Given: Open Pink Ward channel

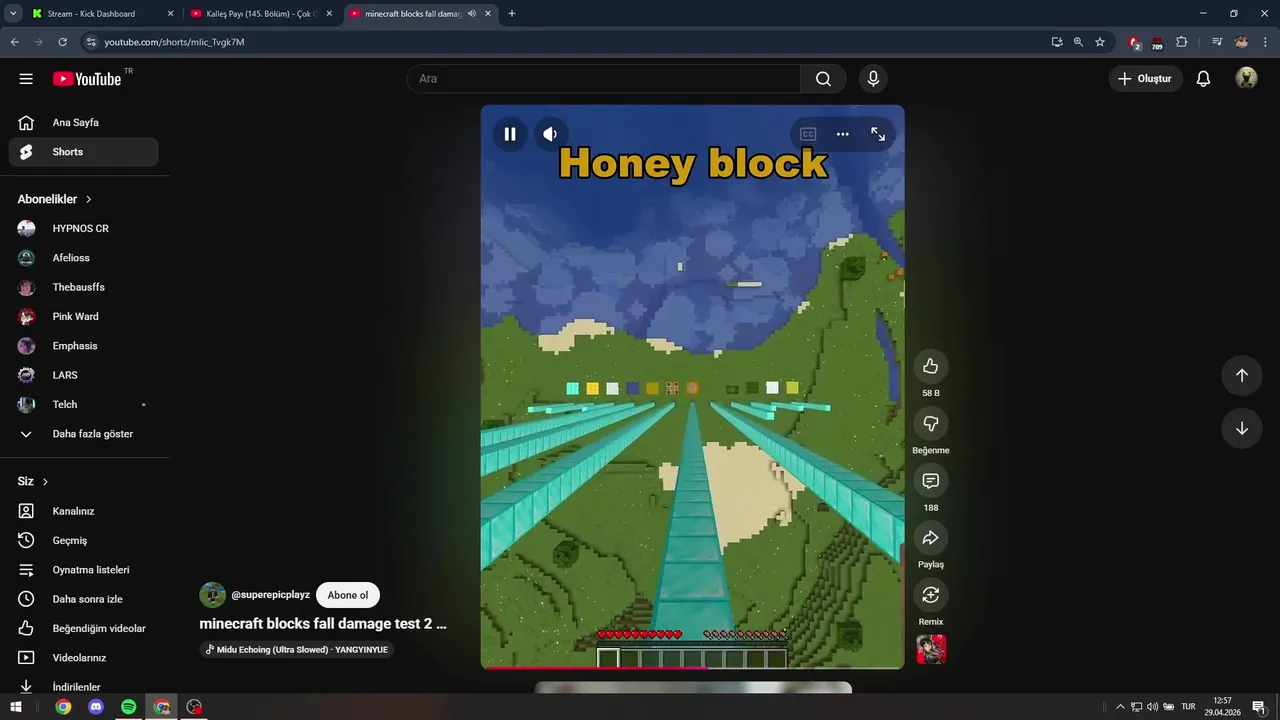Looking at the screenshot, I should (84, 317).
